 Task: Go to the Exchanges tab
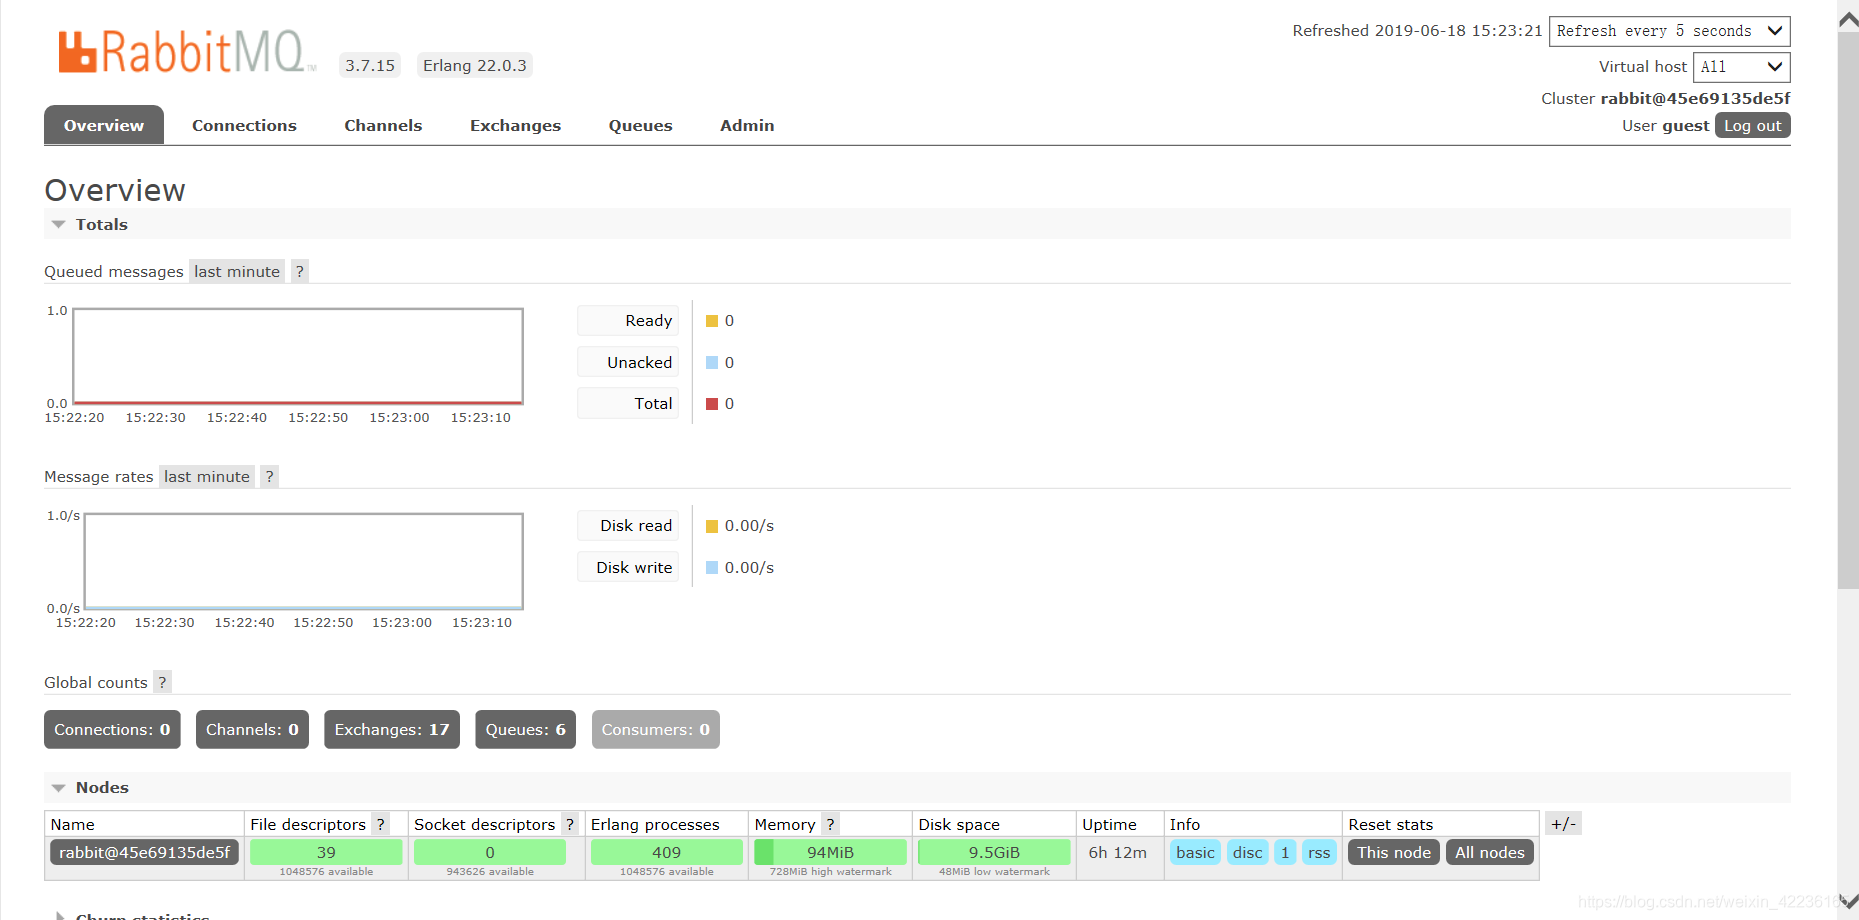[x=515, y=125]
